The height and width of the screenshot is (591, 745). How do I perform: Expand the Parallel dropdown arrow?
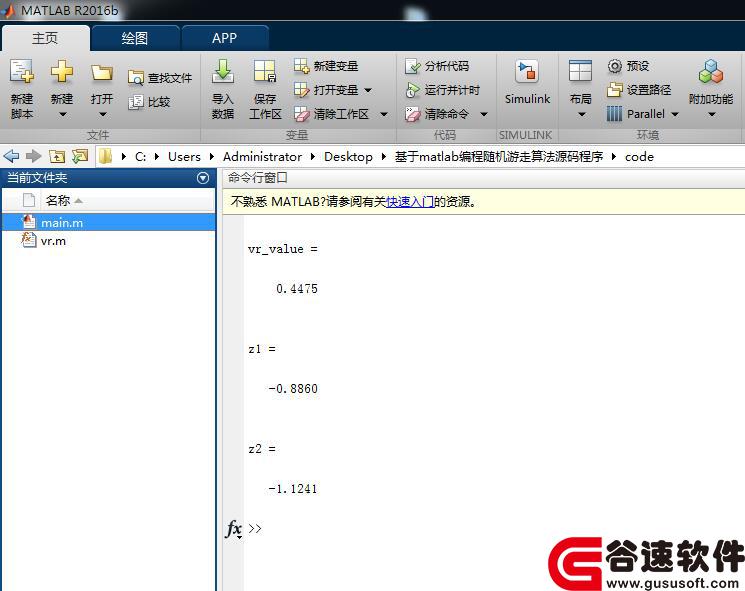pos(675,114)
